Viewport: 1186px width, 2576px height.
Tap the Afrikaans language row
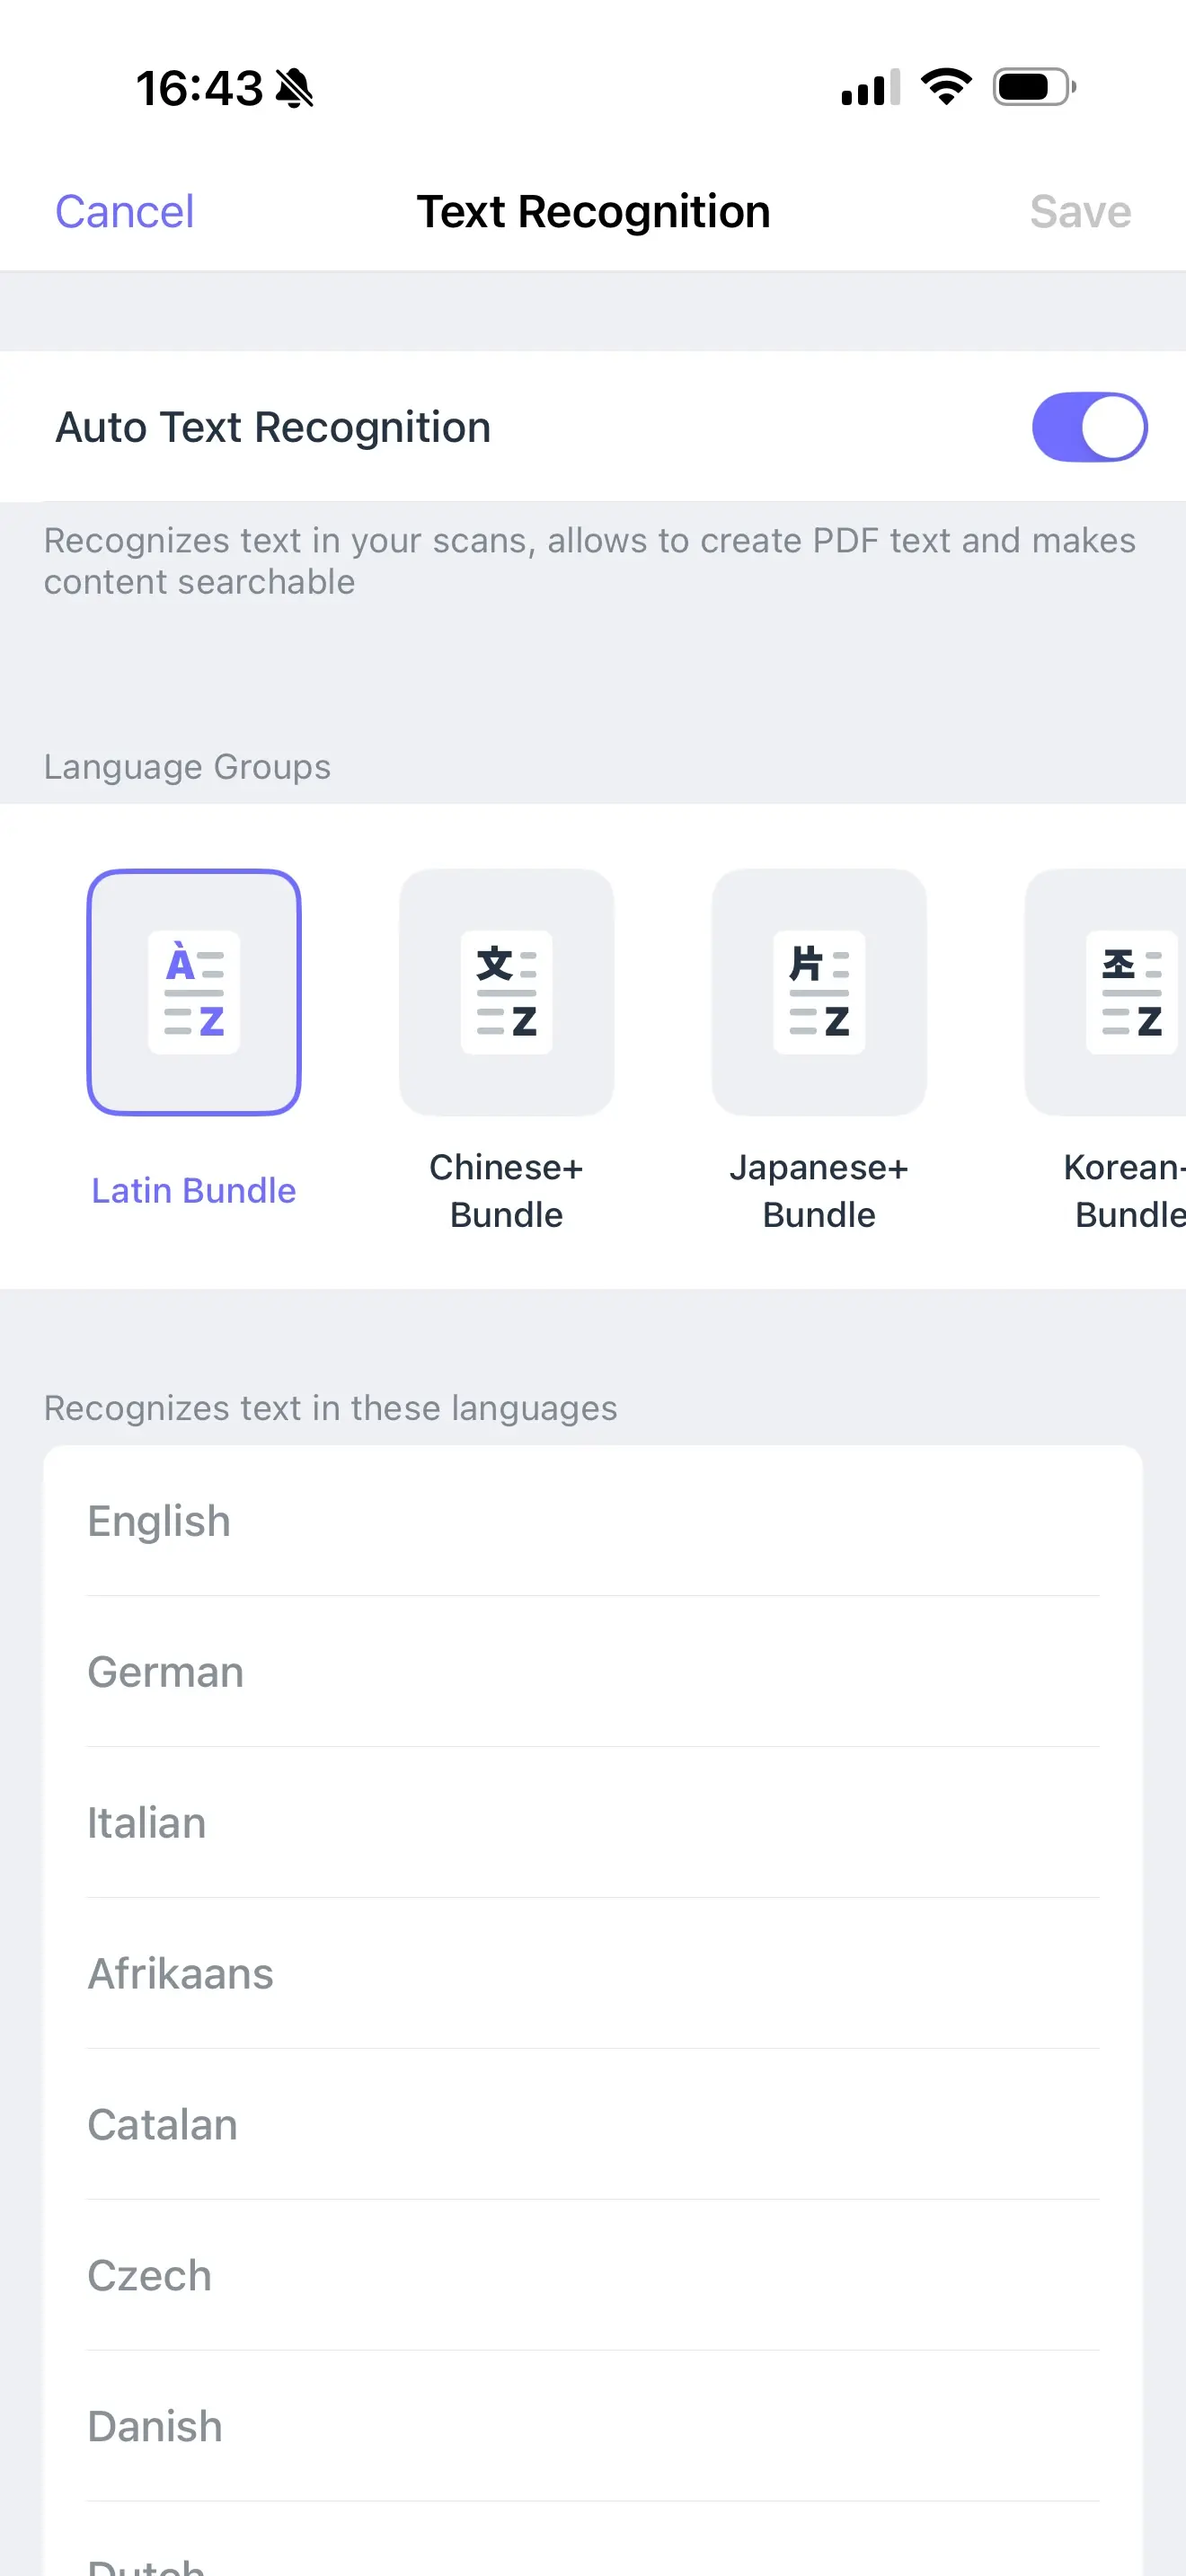pos(592,1974)
